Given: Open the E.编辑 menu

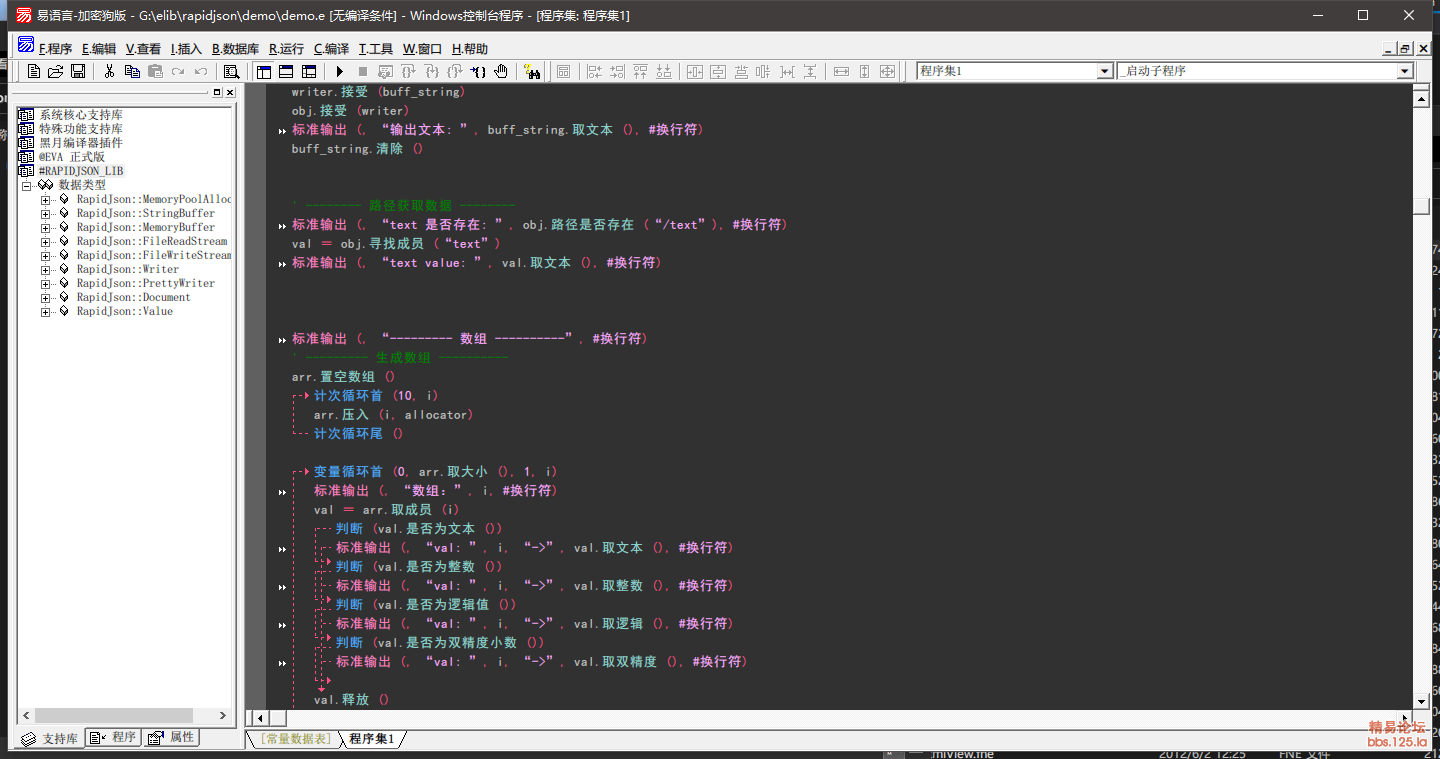Looking at the screenshot, I should pos(99,49).
